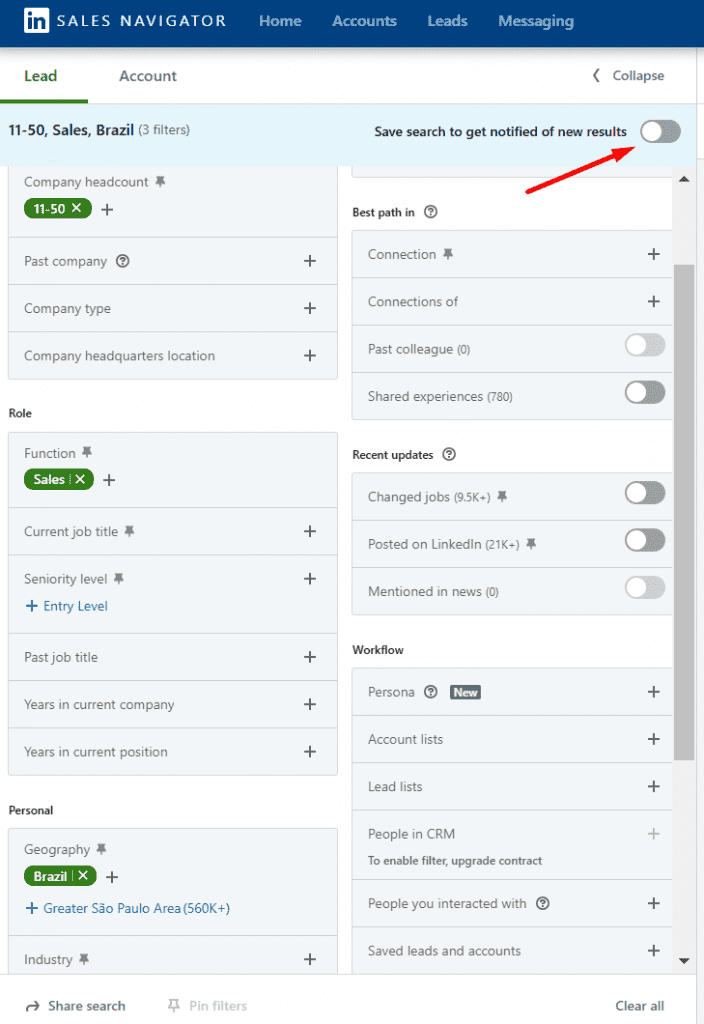This screenshot has height=1024, width=704.
Task: Enable the save search notification toggle
Action: coord(660,131)
